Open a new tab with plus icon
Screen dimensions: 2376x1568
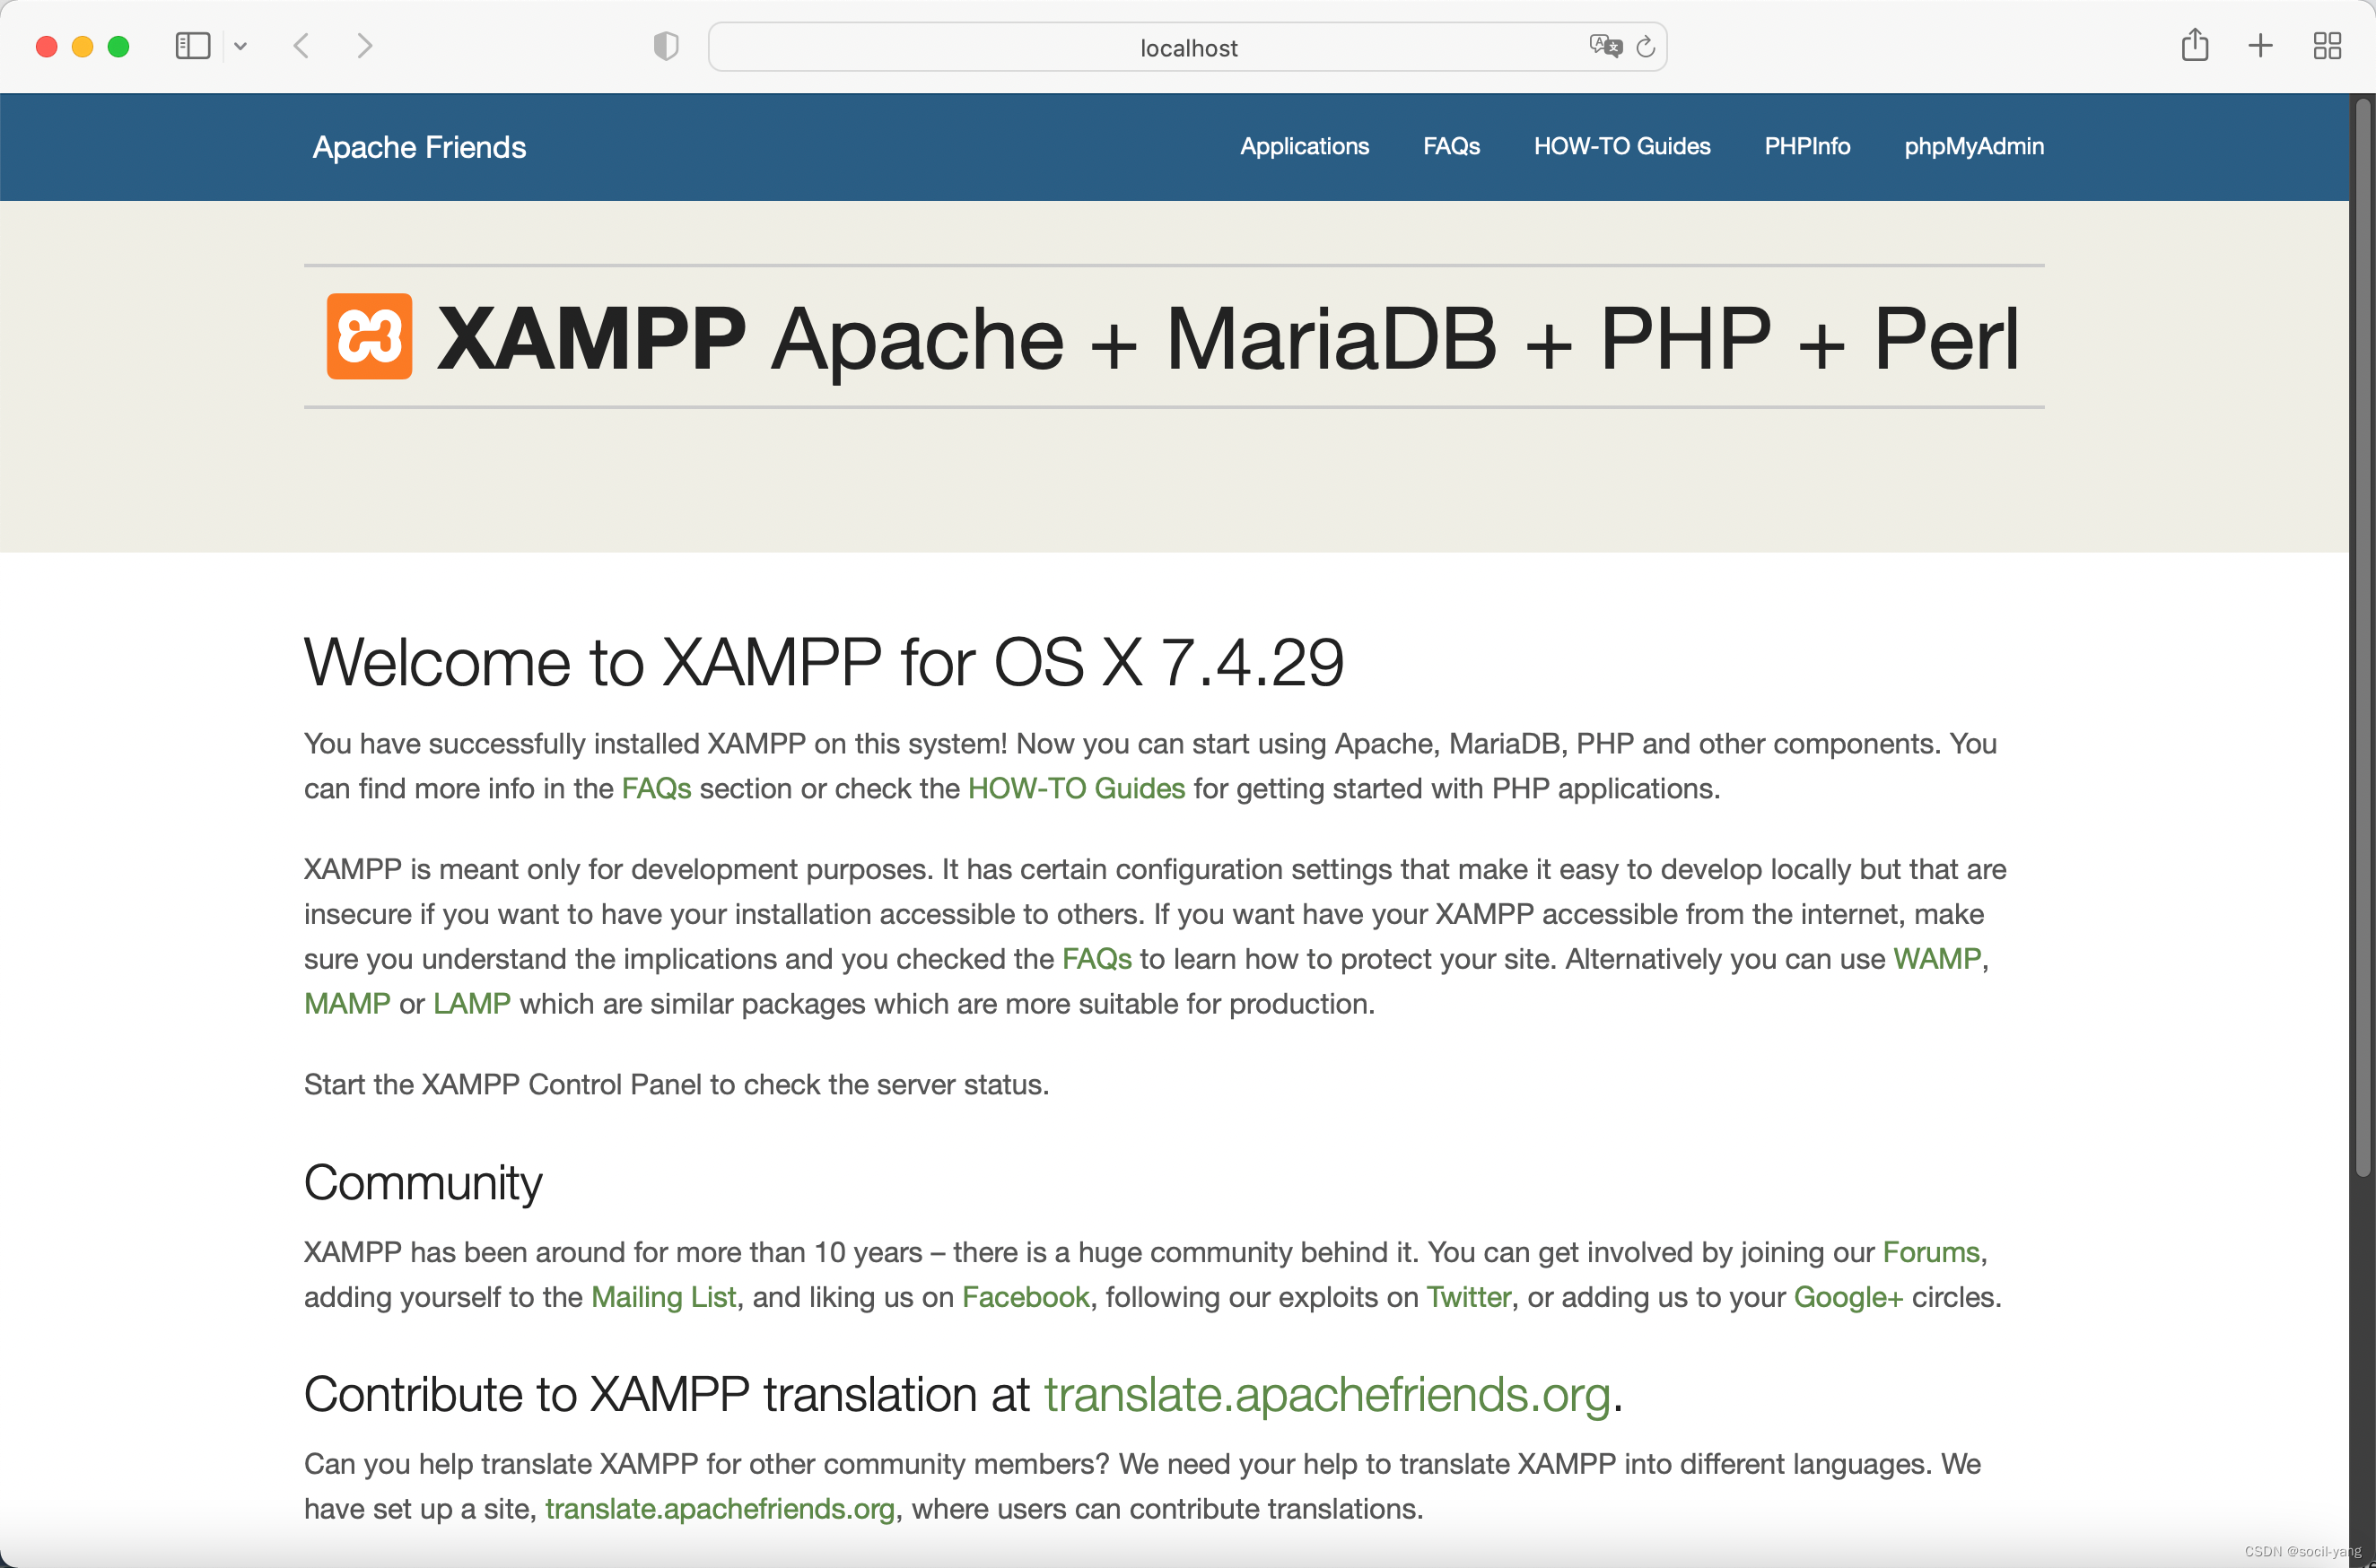(2260, 46)
